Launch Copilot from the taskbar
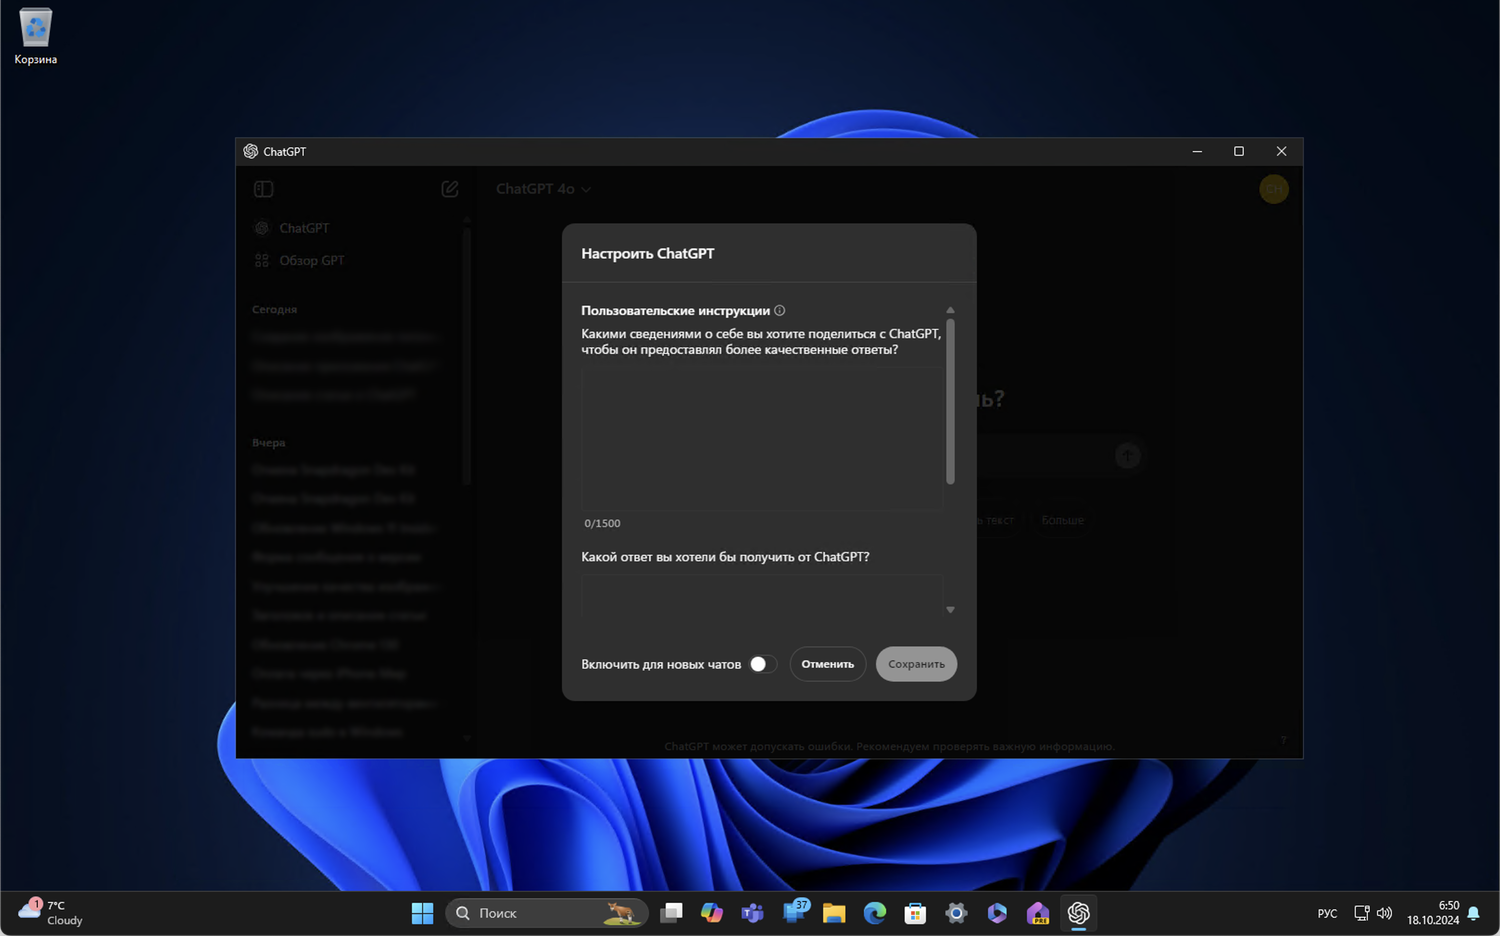Image resolution: width=1500 pixels, height=936 pixels. point(712,913)
